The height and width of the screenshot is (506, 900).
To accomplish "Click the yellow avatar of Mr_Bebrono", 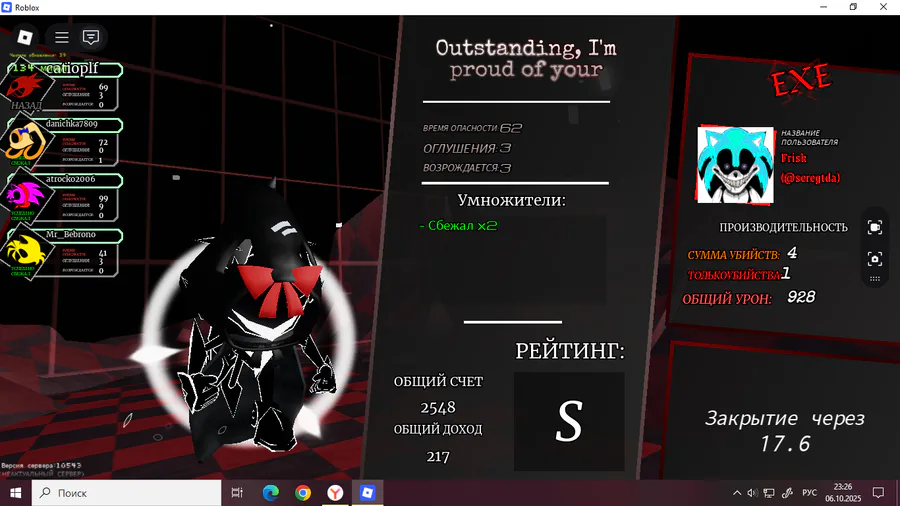I will point(24,252).
